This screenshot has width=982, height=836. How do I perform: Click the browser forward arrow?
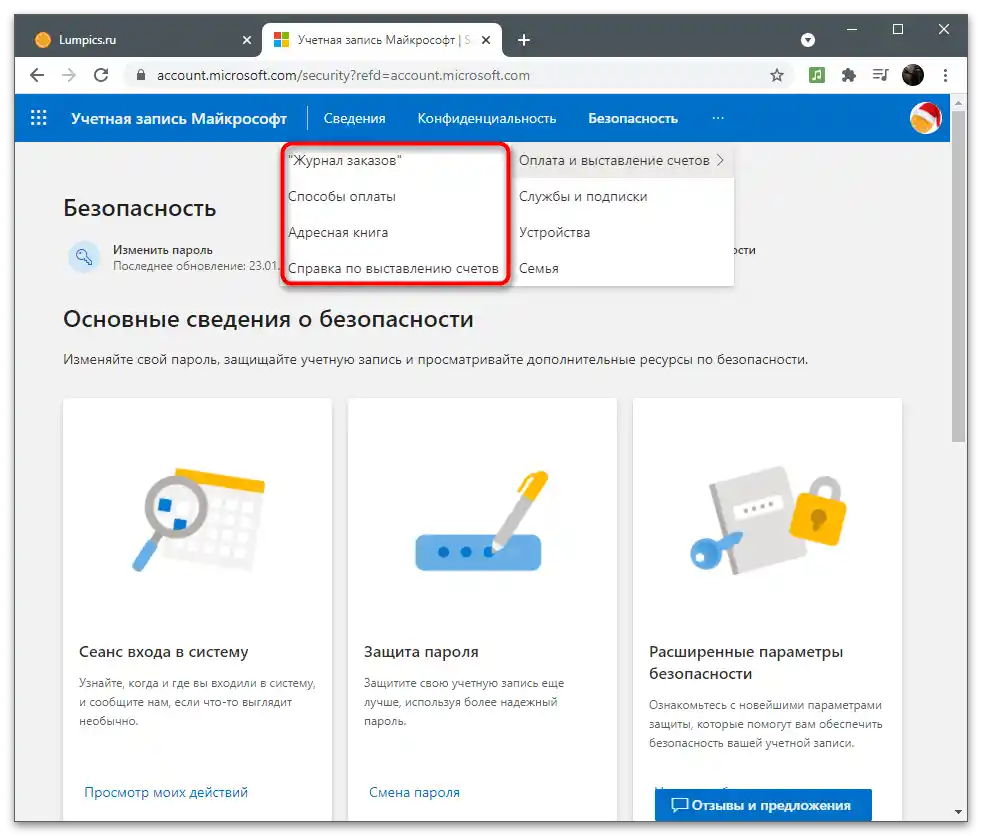click(69, 75)
